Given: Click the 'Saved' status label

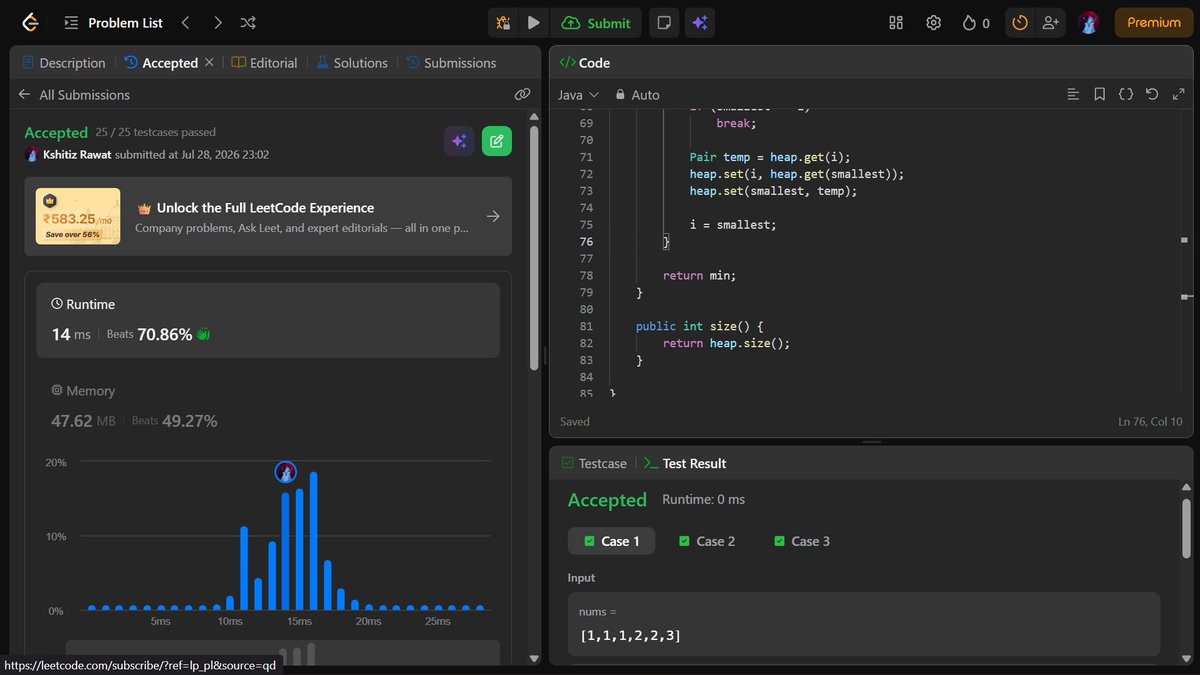Looking at the screenshot, I should (574, 421).
